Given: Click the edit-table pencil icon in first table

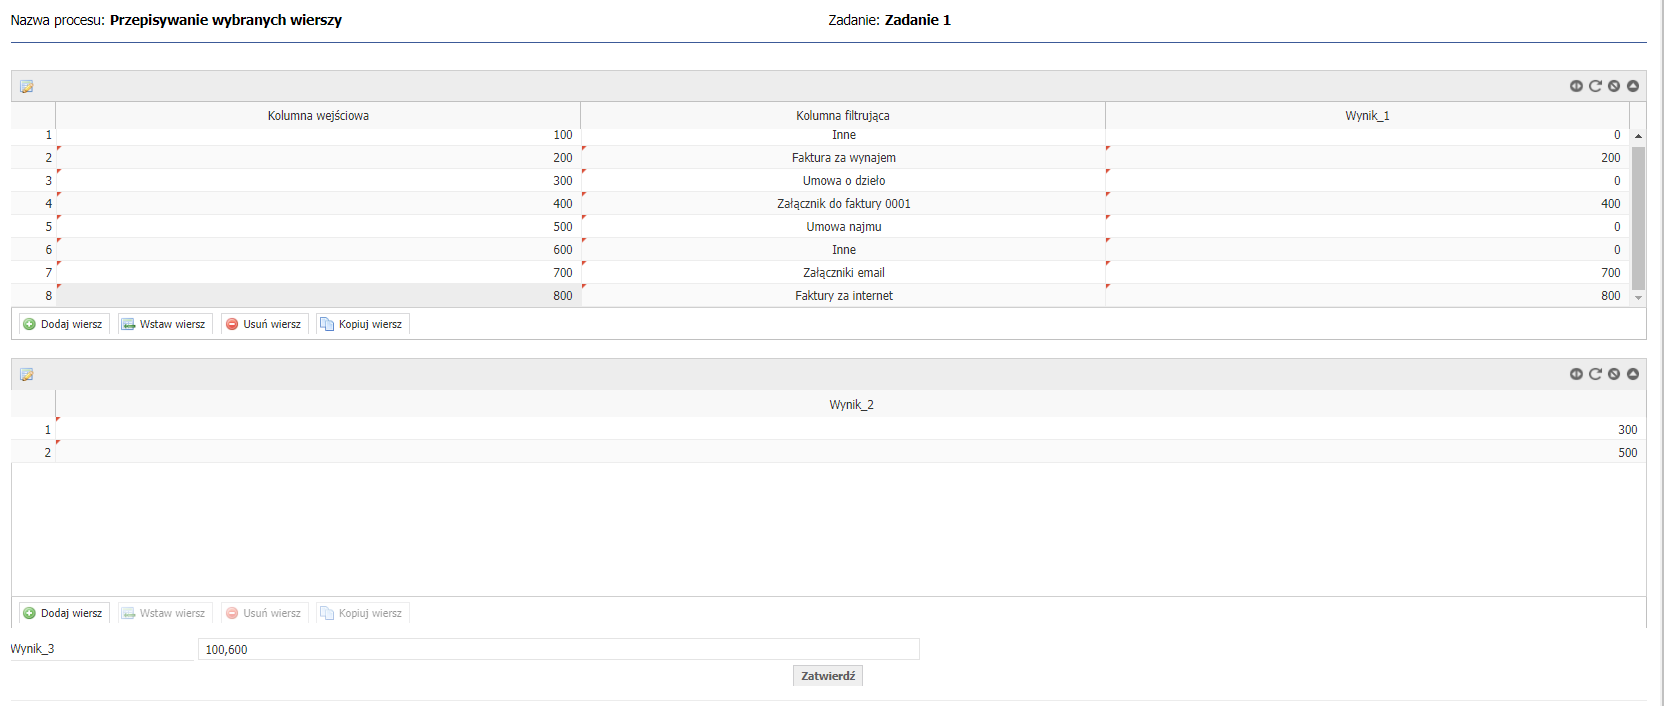Looking at the screenshot, I should [x=27, y=87].
